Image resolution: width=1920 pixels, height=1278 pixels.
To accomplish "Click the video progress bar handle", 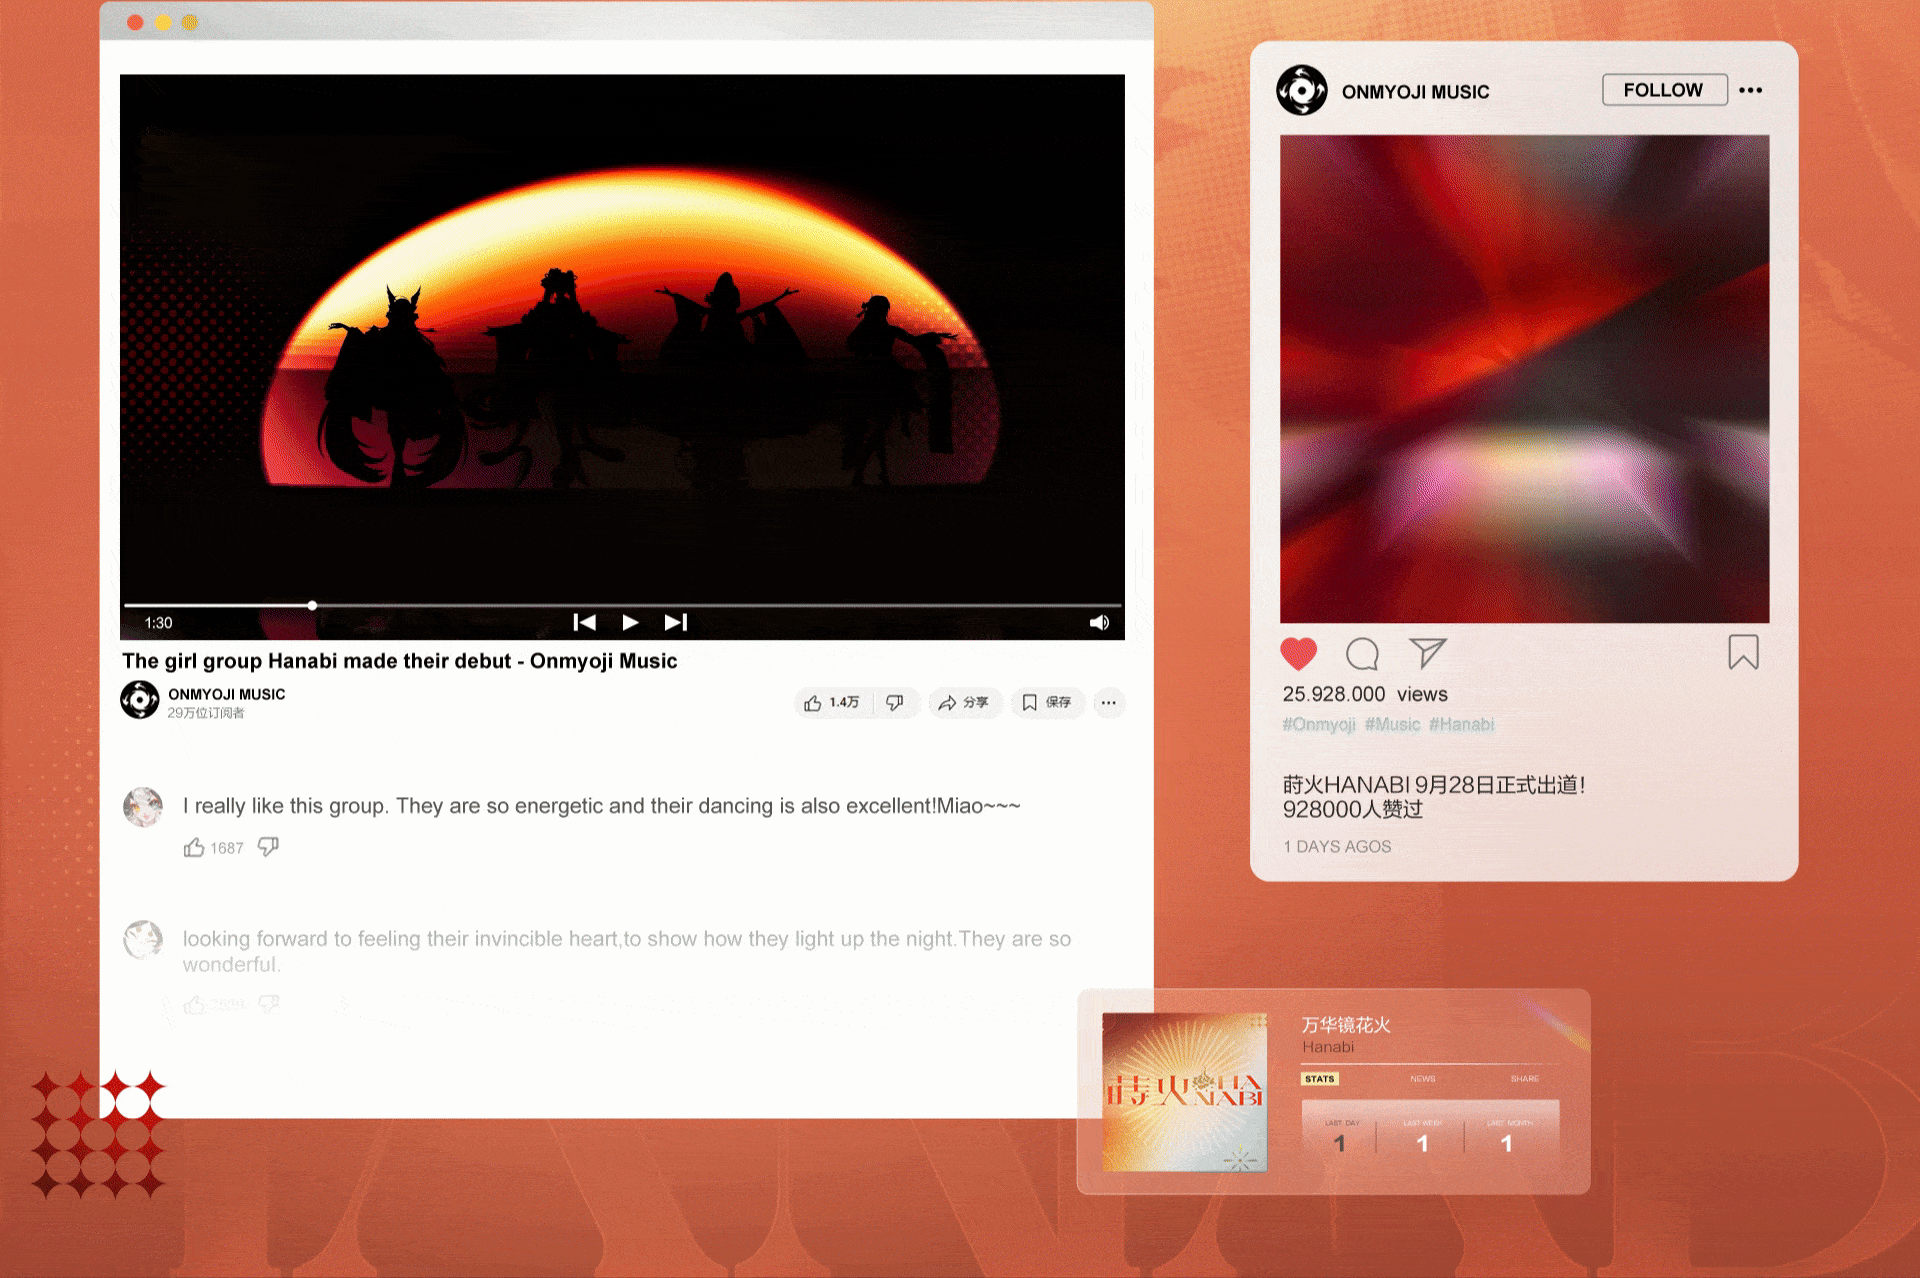I will pyautogui.click(x=312, y=605).
